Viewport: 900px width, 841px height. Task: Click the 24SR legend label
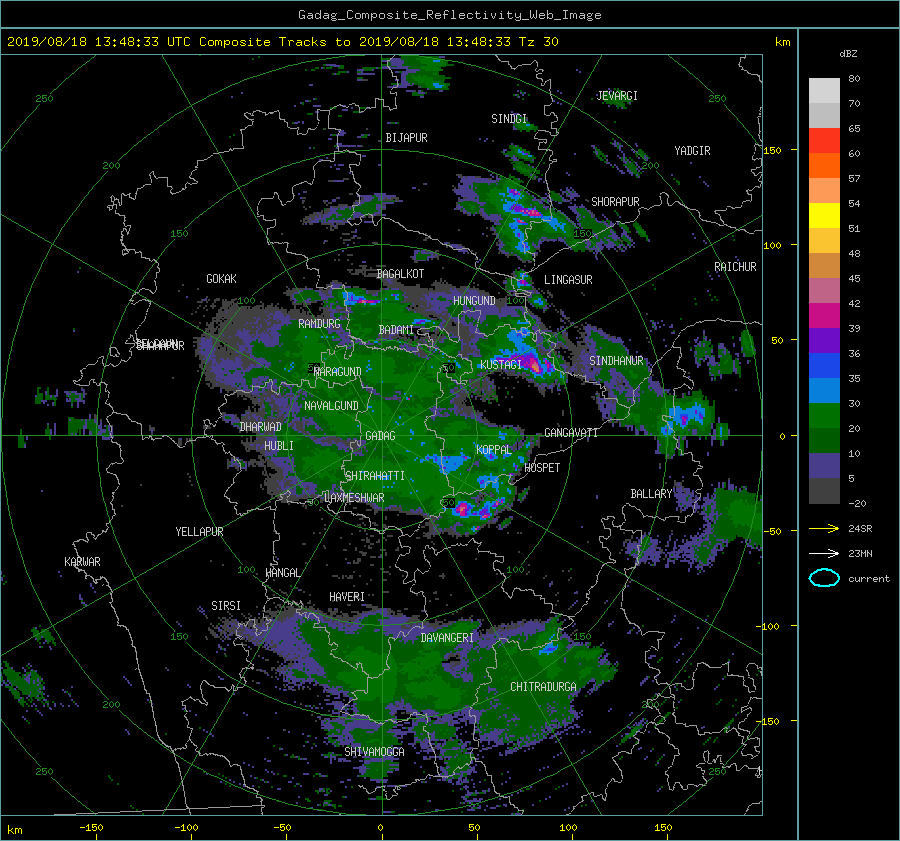[860, 529]
